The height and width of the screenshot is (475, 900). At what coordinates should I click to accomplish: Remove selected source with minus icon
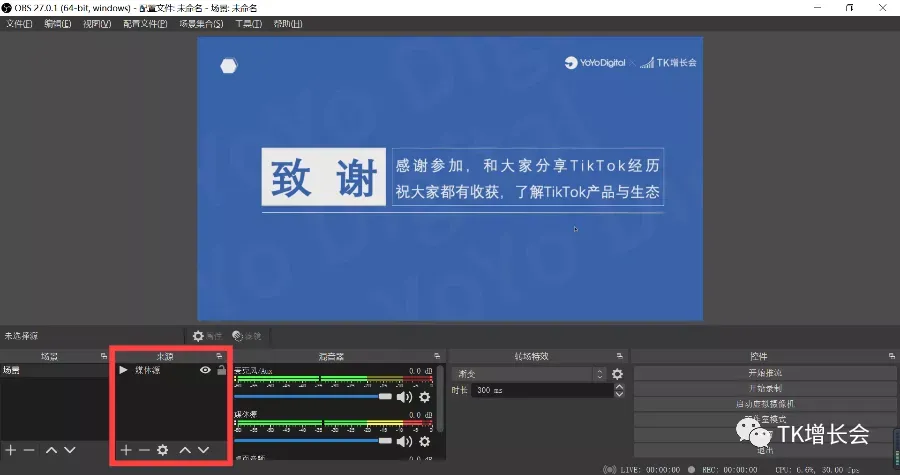click(144, 450)
